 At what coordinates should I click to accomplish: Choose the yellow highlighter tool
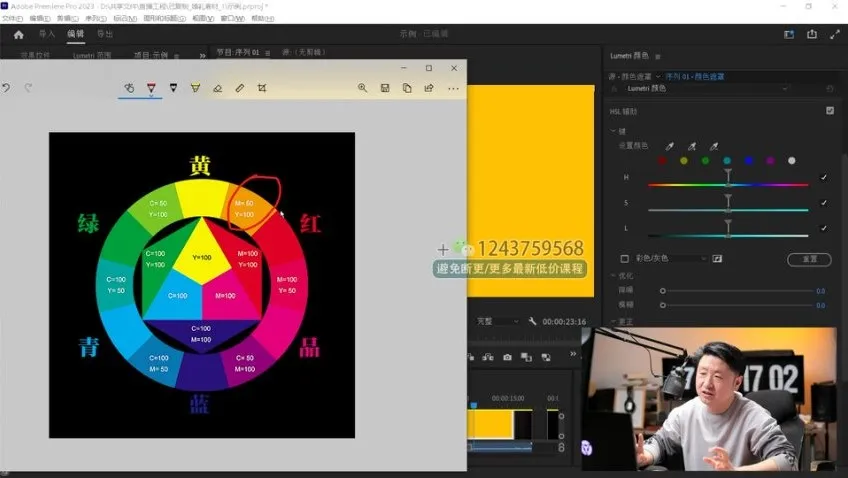pyautogui.click(x=195, y=88)
